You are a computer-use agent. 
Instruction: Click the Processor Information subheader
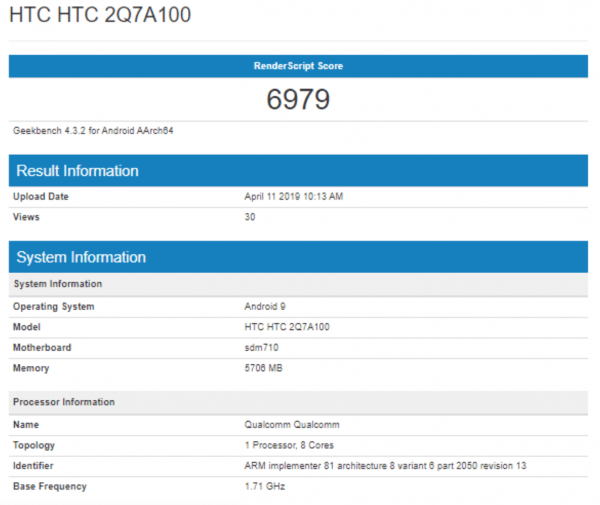(298, 402)
